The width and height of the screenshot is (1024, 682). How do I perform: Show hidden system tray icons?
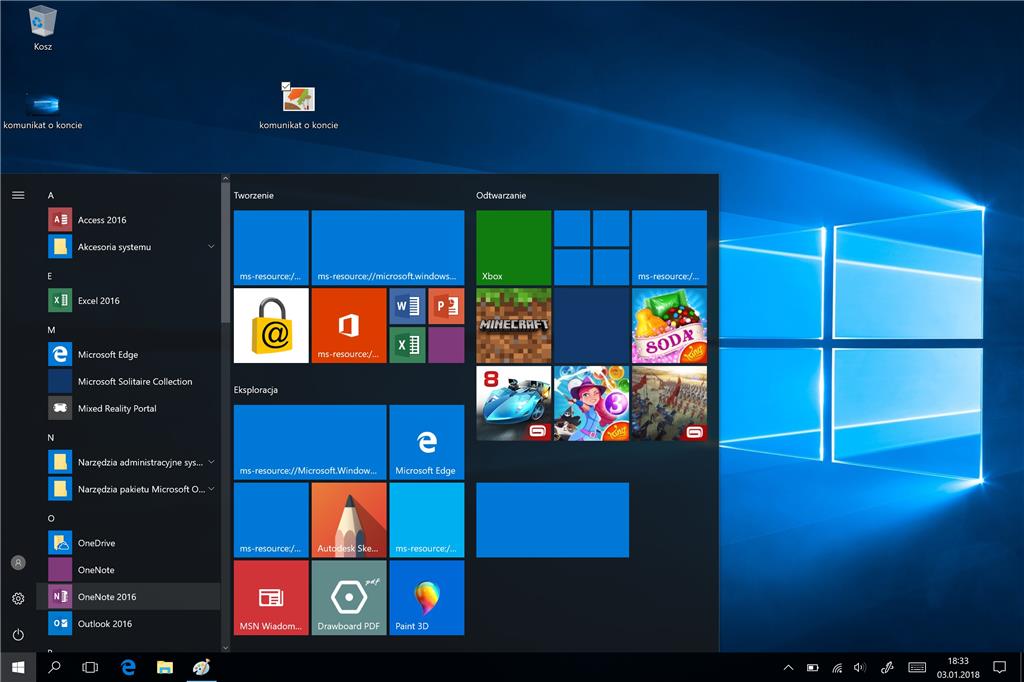pos(788,668)
